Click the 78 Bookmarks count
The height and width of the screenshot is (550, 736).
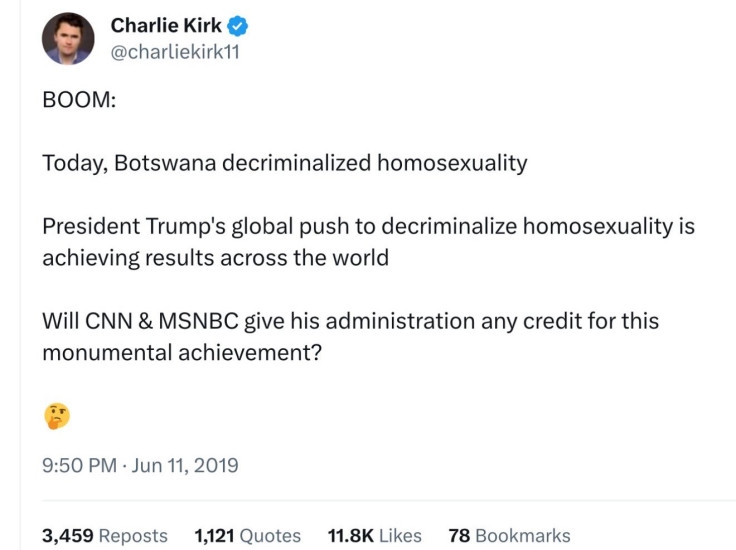(509, 535)
